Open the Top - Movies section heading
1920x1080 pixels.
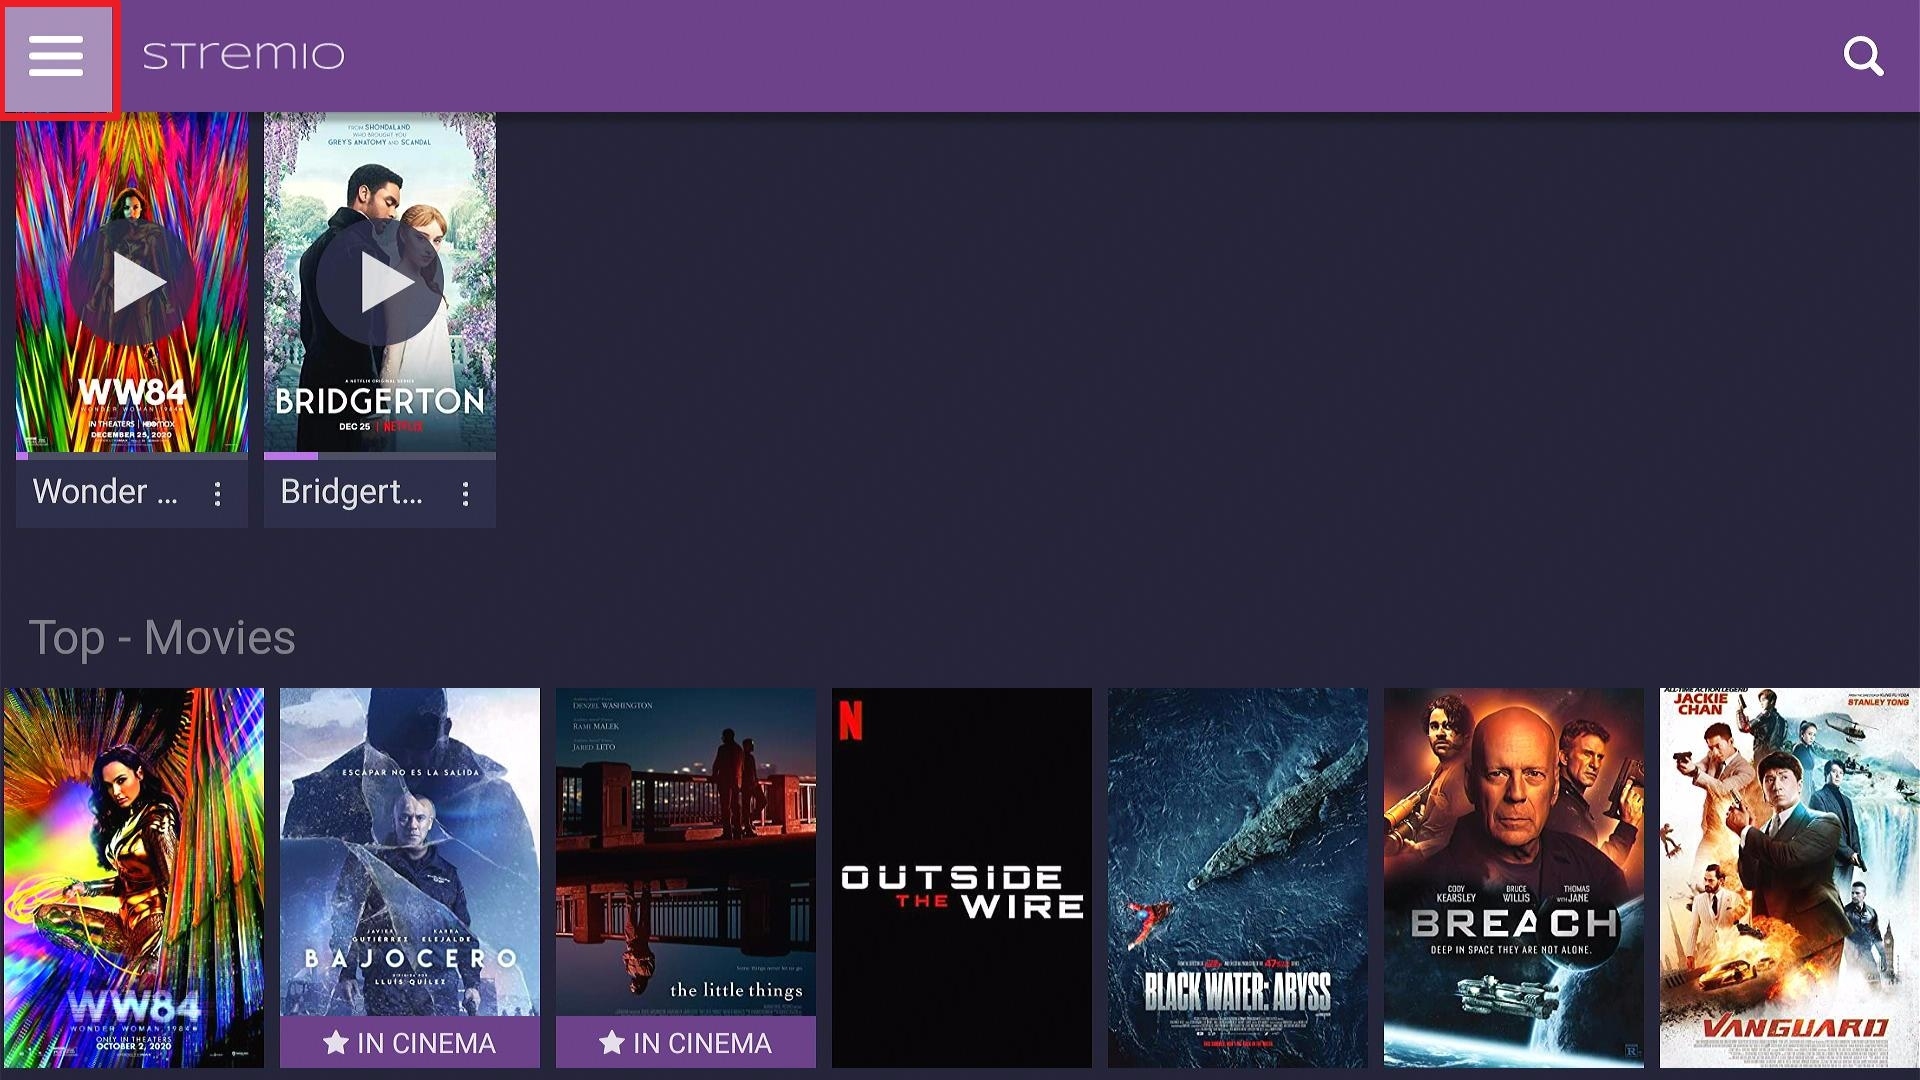coord(162,638)
